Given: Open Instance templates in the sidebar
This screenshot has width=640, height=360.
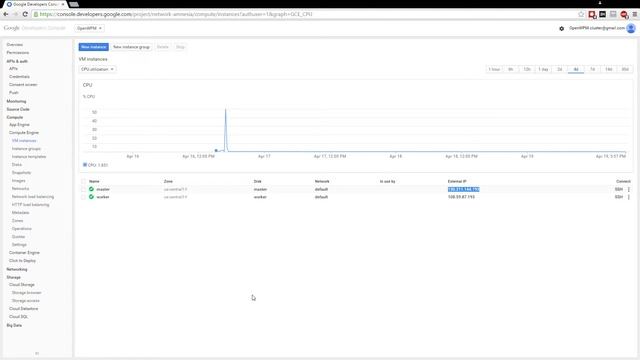Looking at the screenshot, I should click(29, 157).
